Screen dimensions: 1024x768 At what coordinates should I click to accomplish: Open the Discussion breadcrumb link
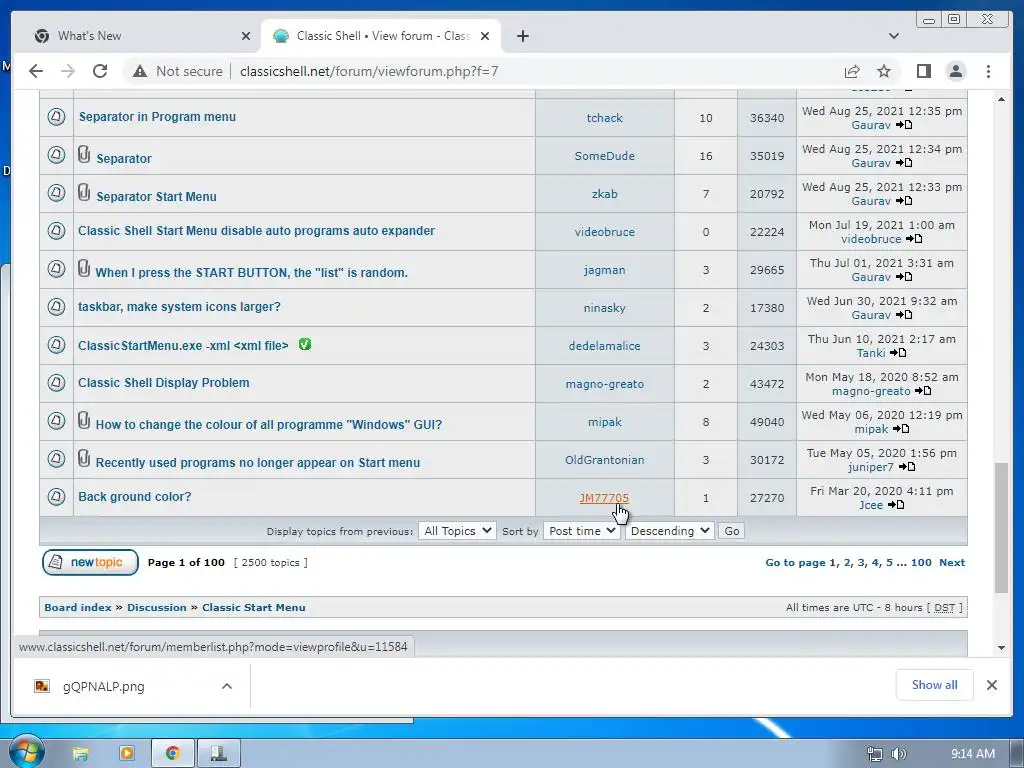[x=157, y=607]
